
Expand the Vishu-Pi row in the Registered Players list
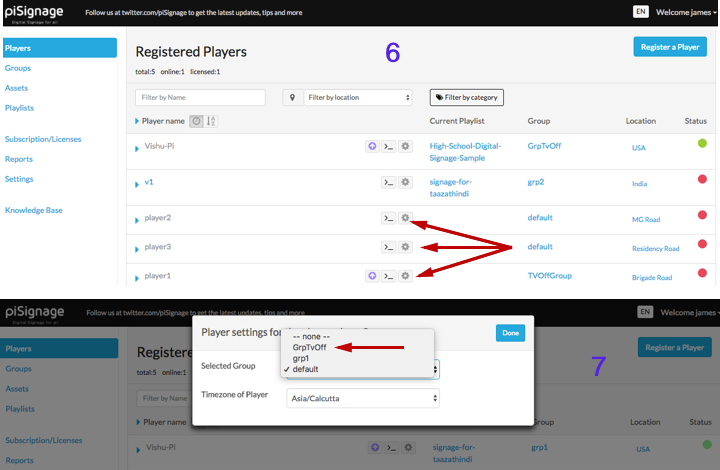(x=137, y=148)
